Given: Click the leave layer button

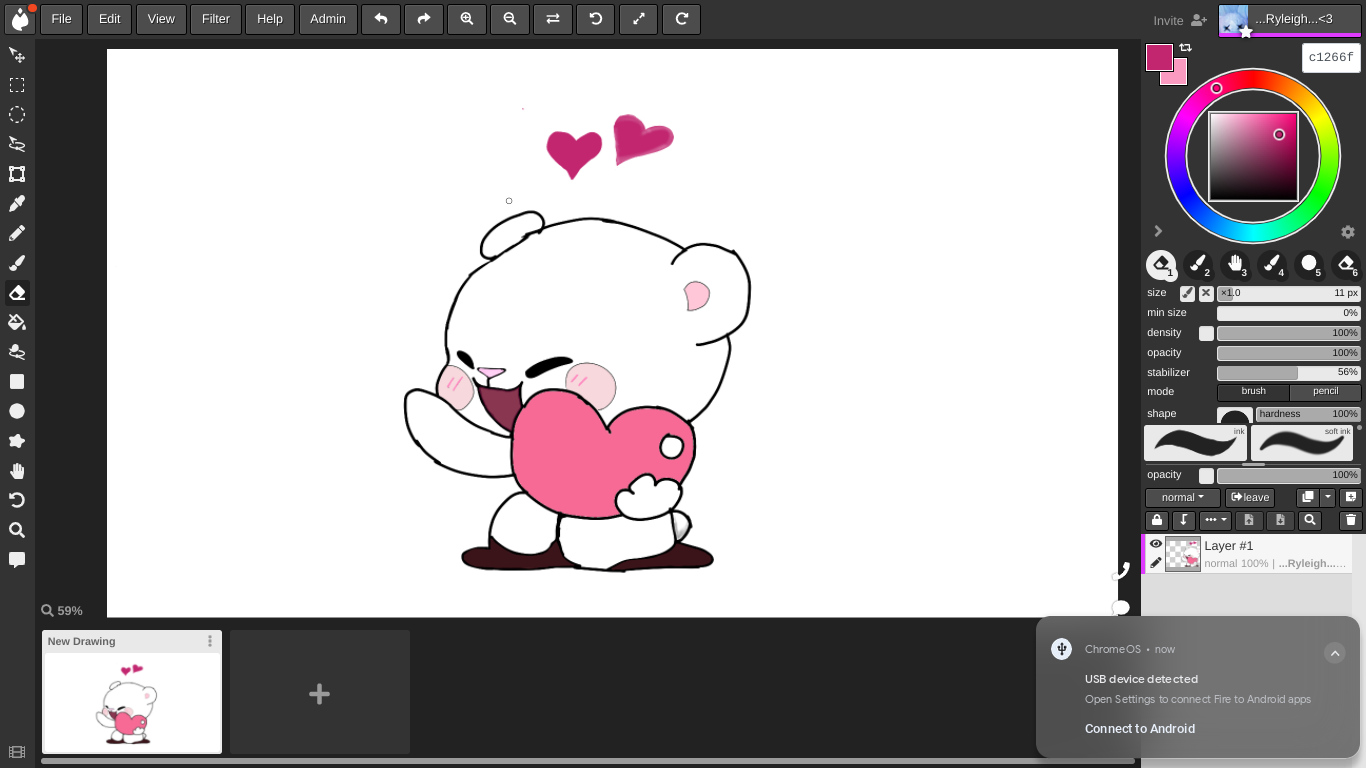Looking at the screenshot, I should [x=1250, y=497].
